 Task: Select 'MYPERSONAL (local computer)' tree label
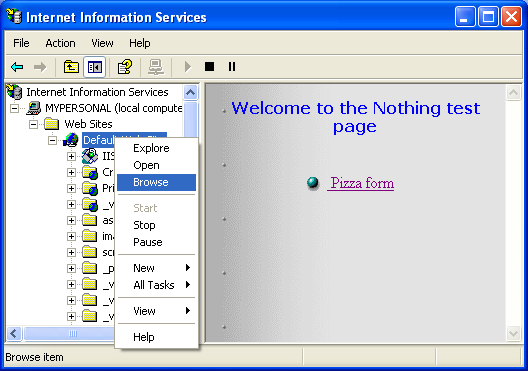pyautogui.click(x=114, y=108)
